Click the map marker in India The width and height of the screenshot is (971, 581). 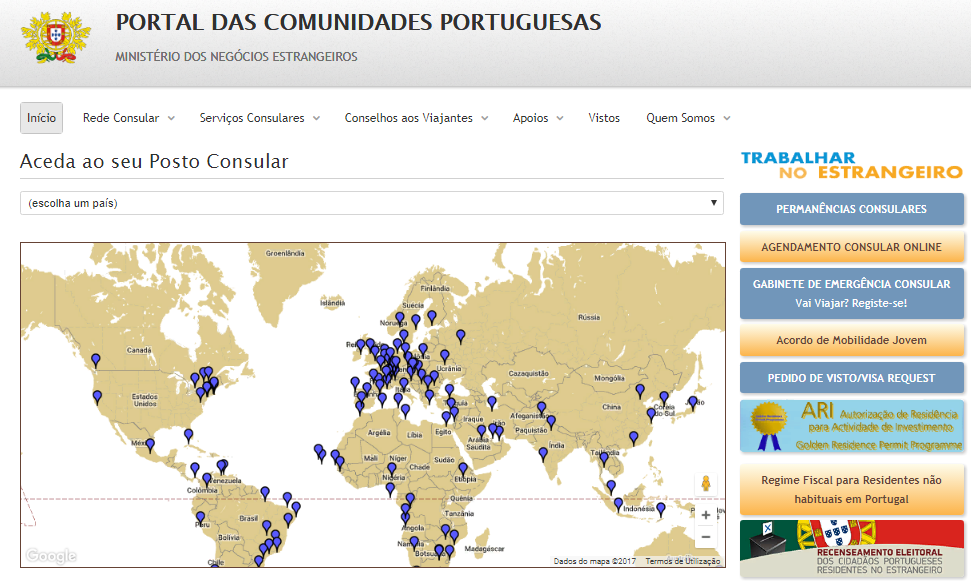(543, 453)
